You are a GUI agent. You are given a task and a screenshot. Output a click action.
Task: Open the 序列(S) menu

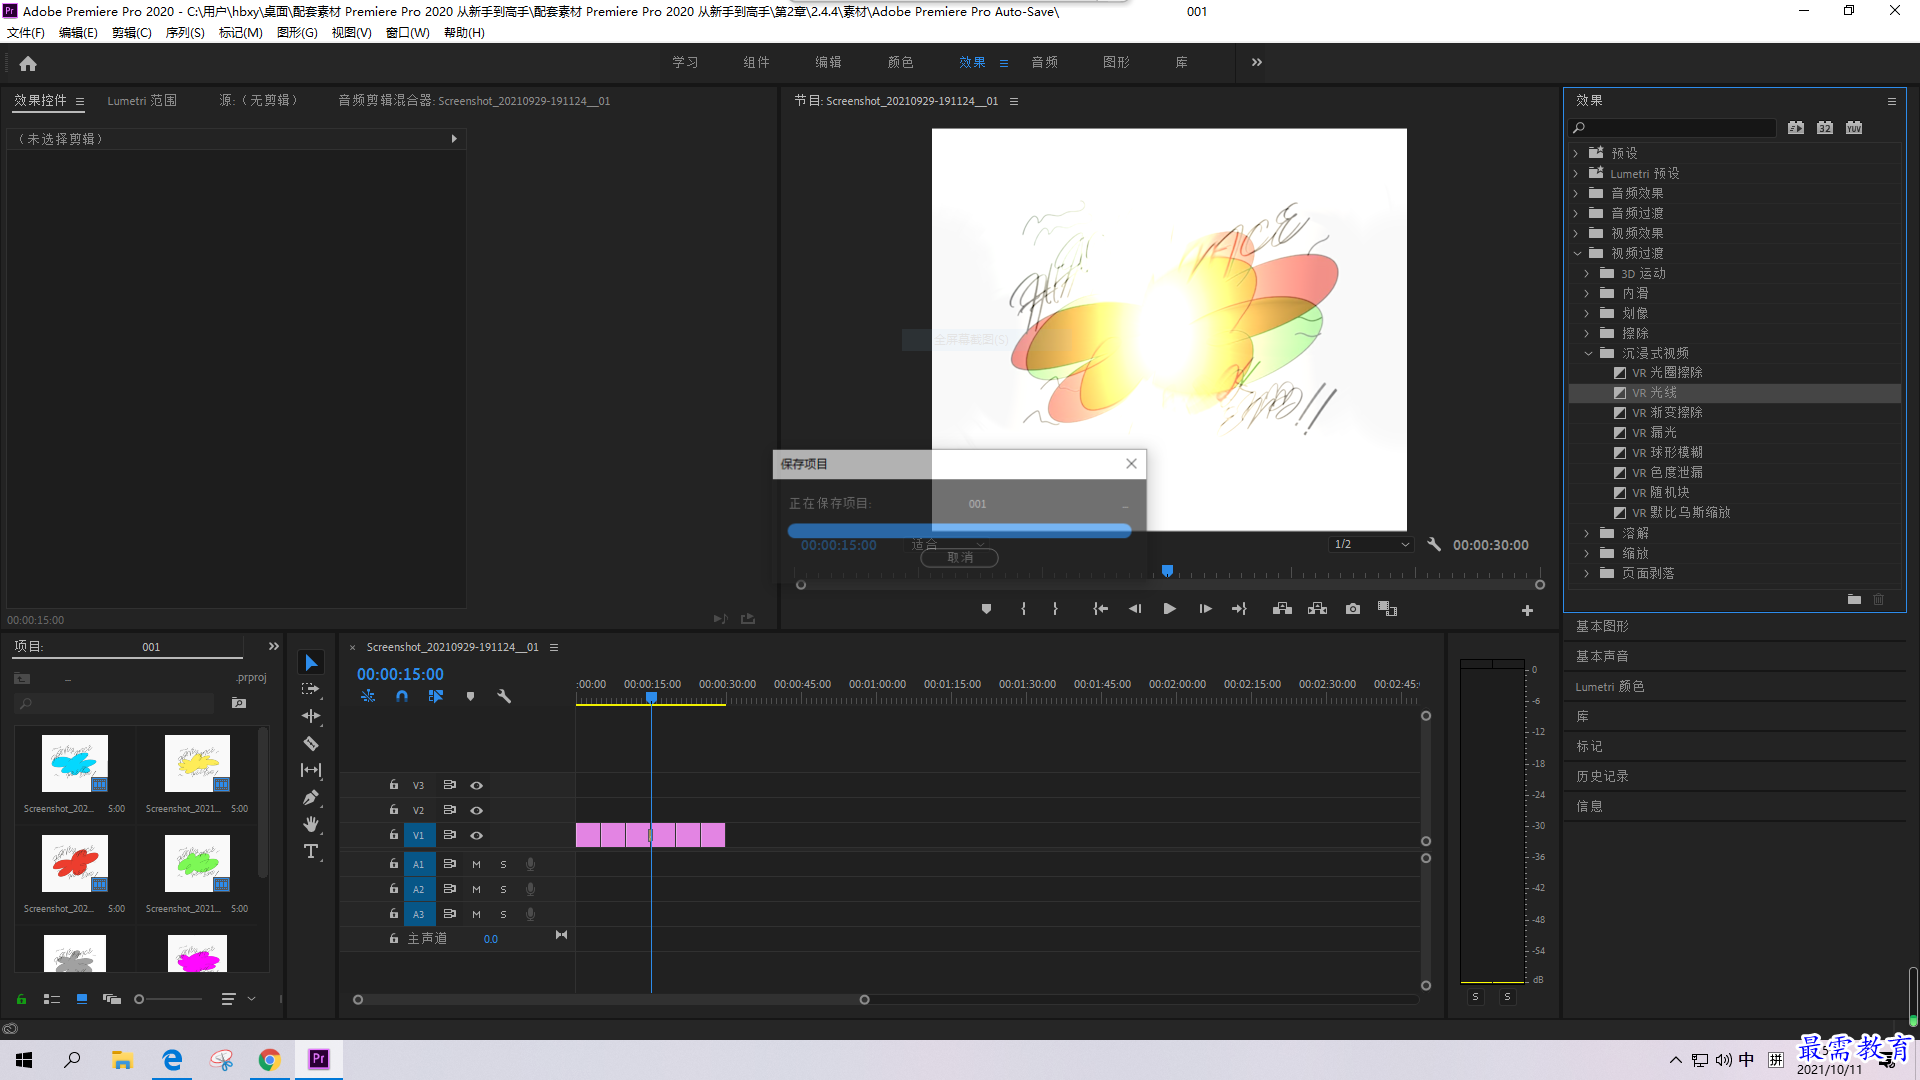[x=185, y=33]
